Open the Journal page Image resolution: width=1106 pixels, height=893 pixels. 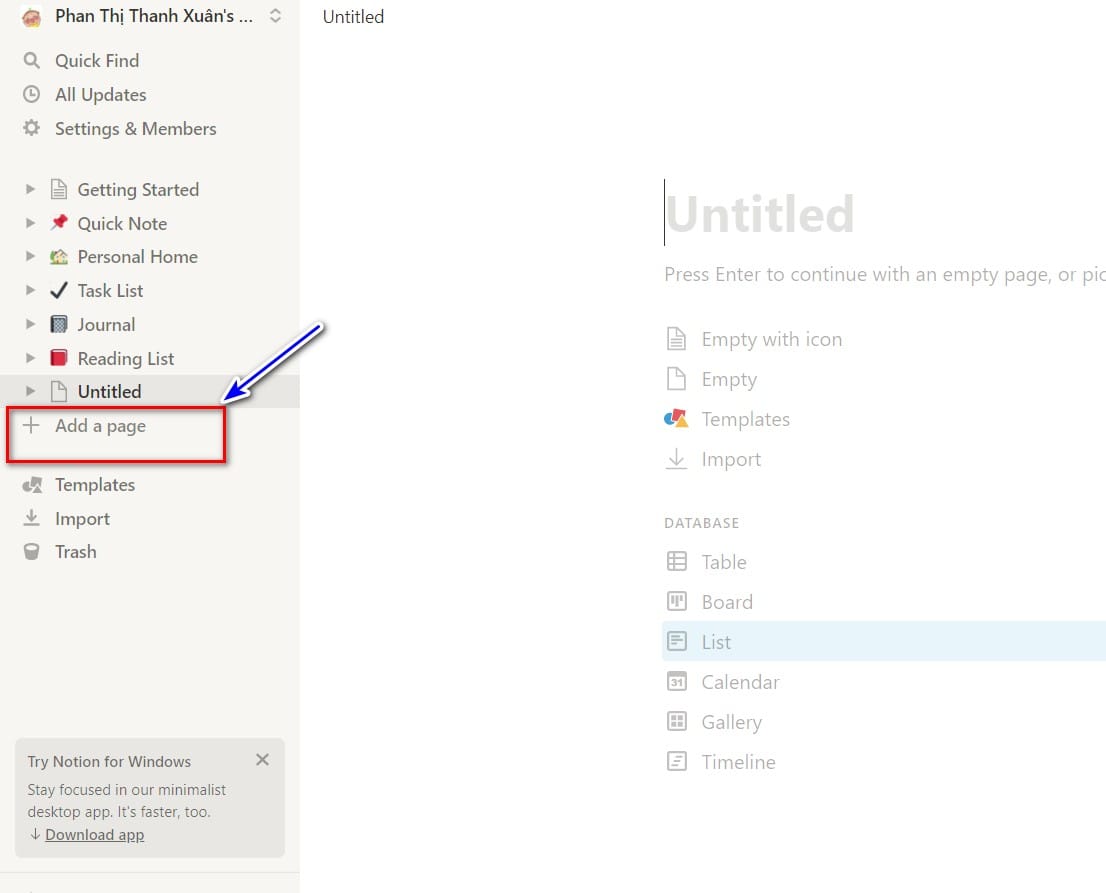[106, 324]
